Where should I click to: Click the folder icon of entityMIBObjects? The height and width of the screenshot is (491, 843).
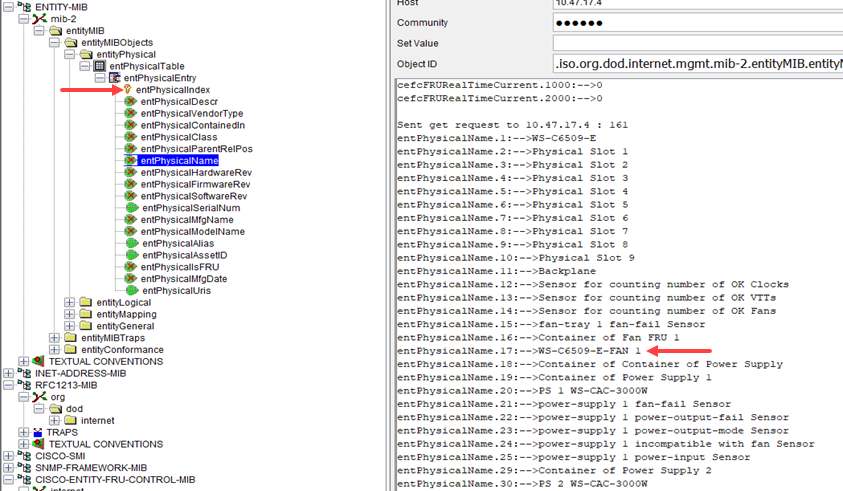click(x=70, y=42)
